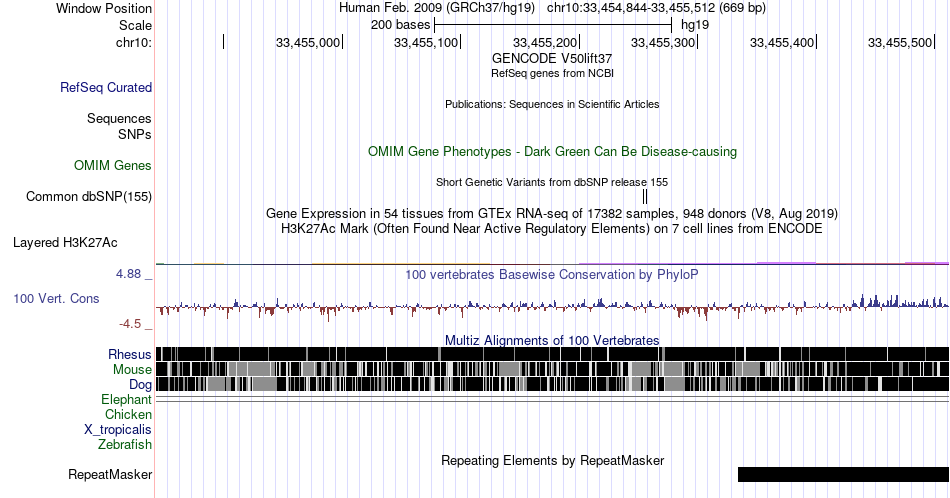950x498 pixels.
Task: Select the Rhesus alignment label
Action: 130,354
